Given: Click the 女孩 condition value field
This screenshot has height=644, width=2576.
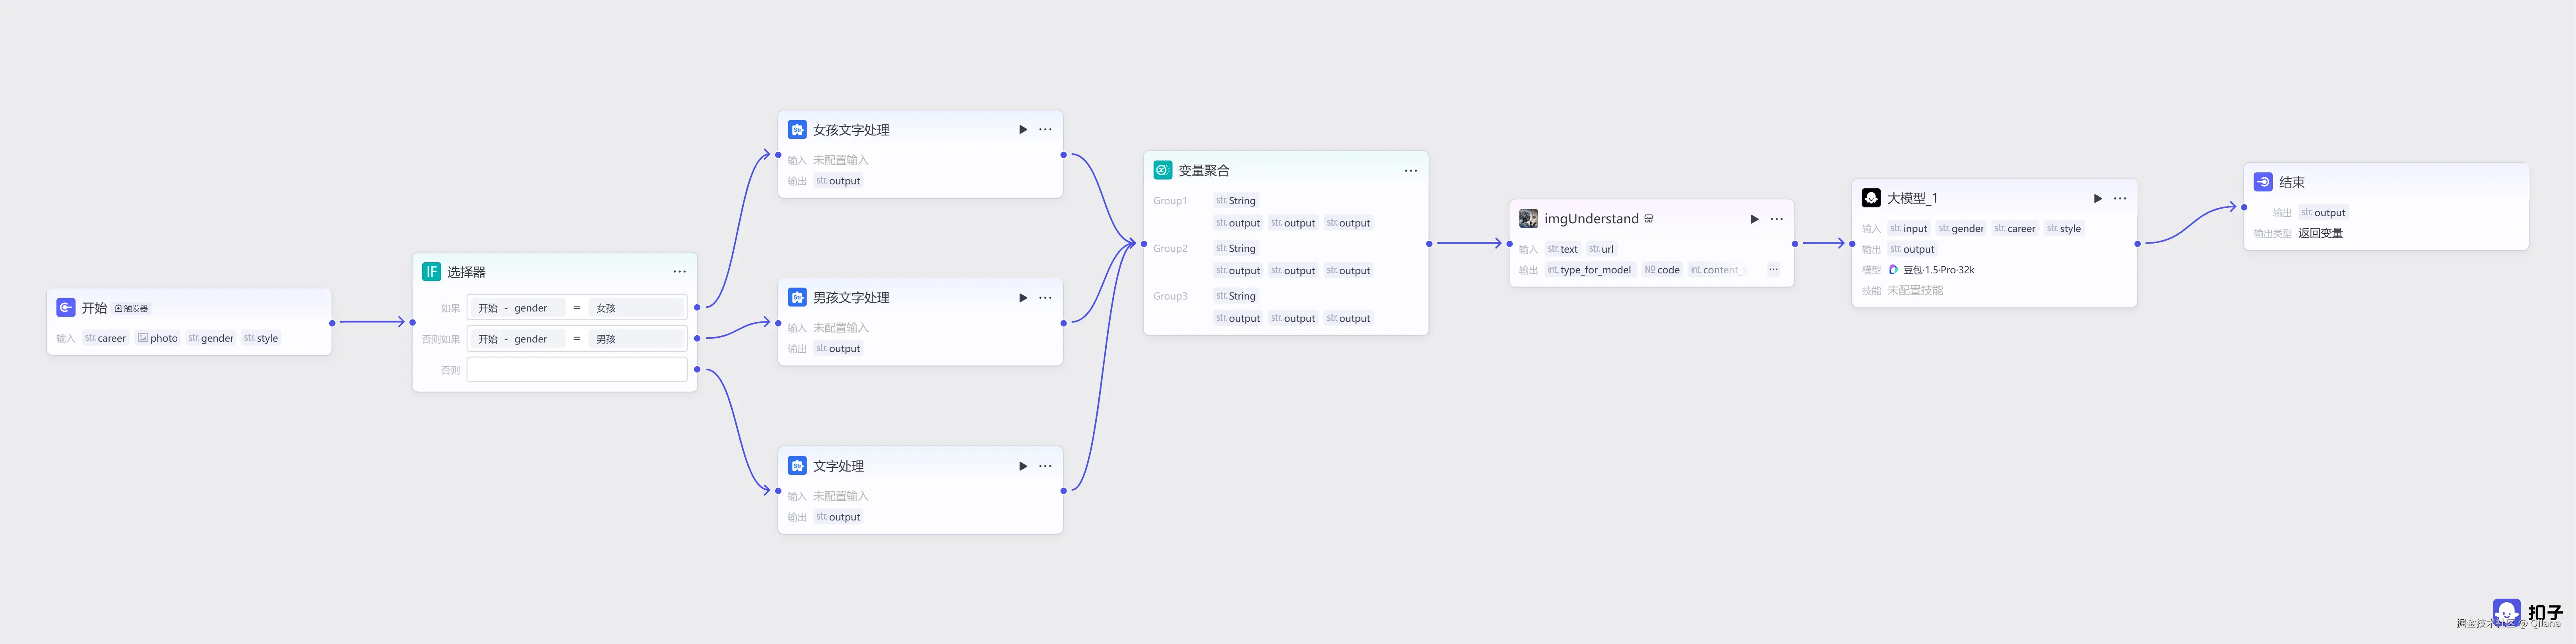Looking at the screenshot, I should pyautogui.click(x=636, y=308).
